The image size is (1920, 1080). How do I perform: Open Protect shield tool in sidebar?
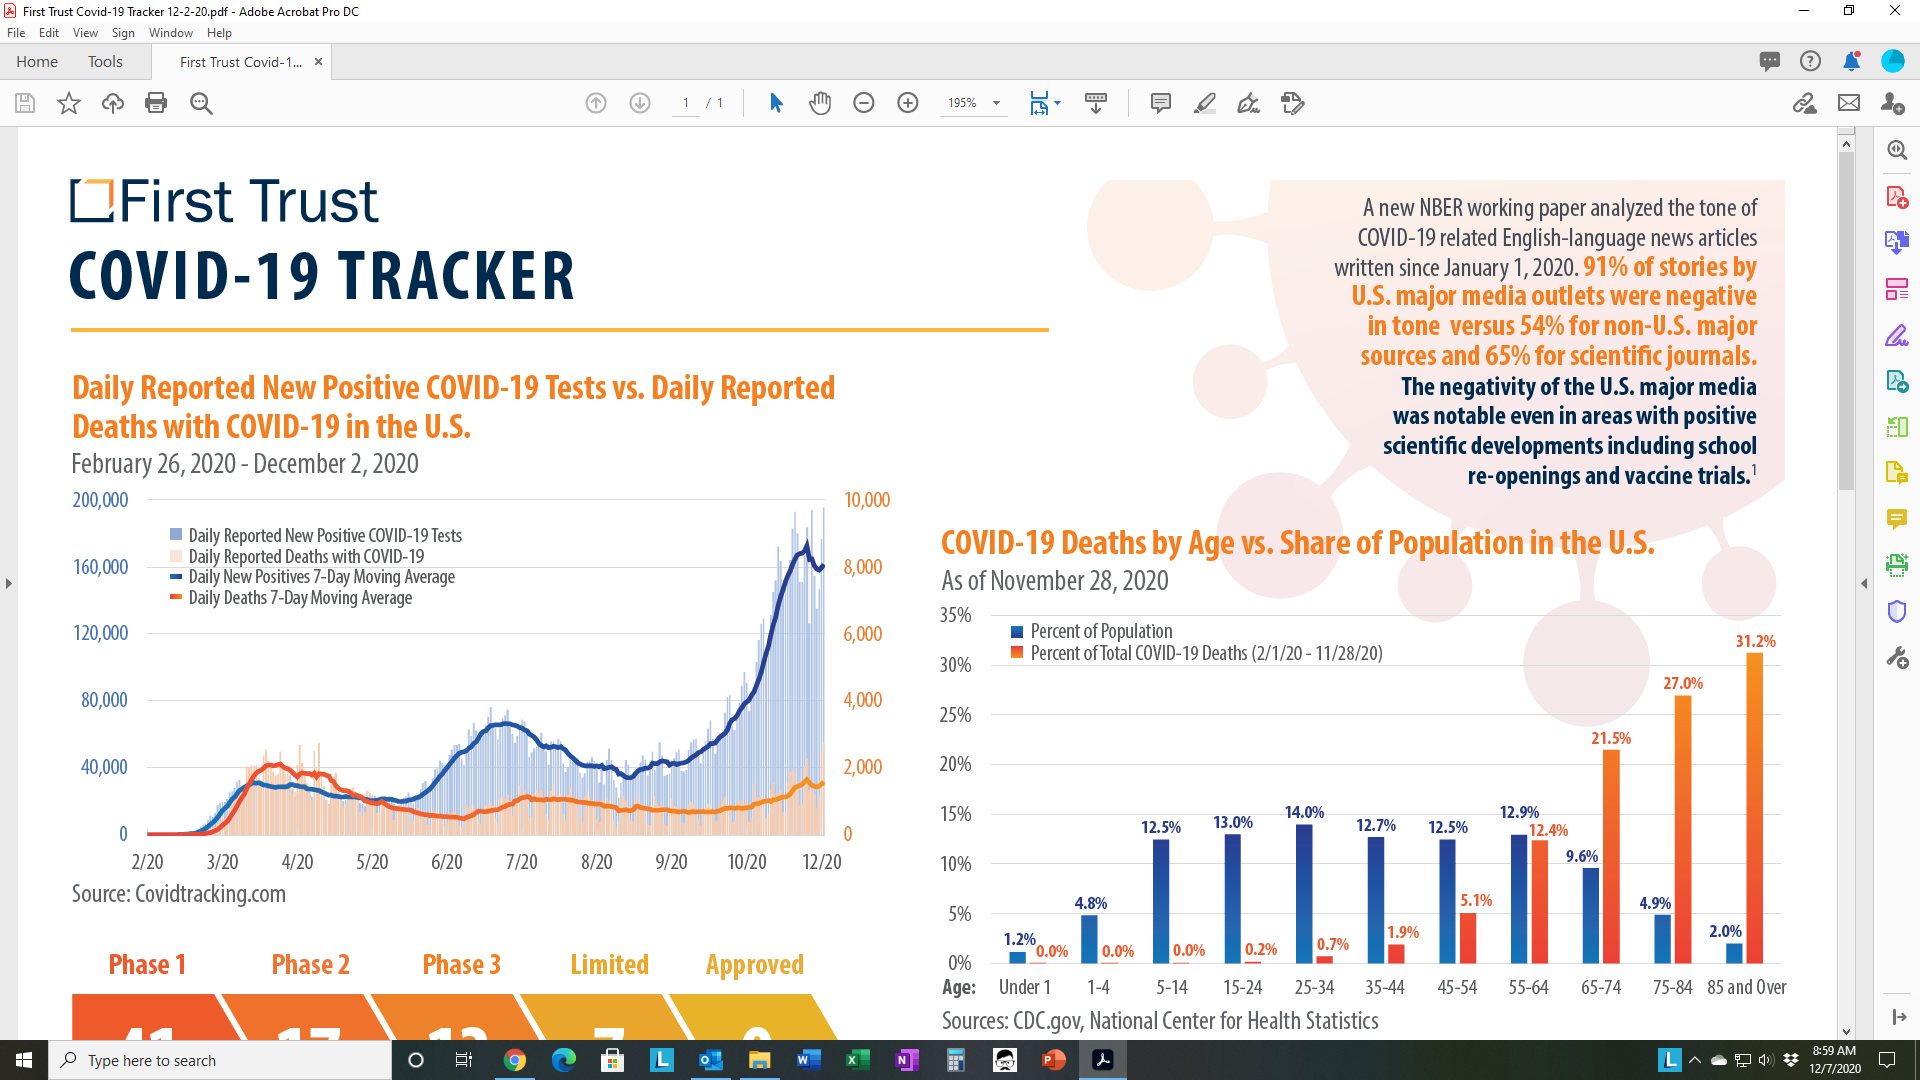[x=1897, y=611]
